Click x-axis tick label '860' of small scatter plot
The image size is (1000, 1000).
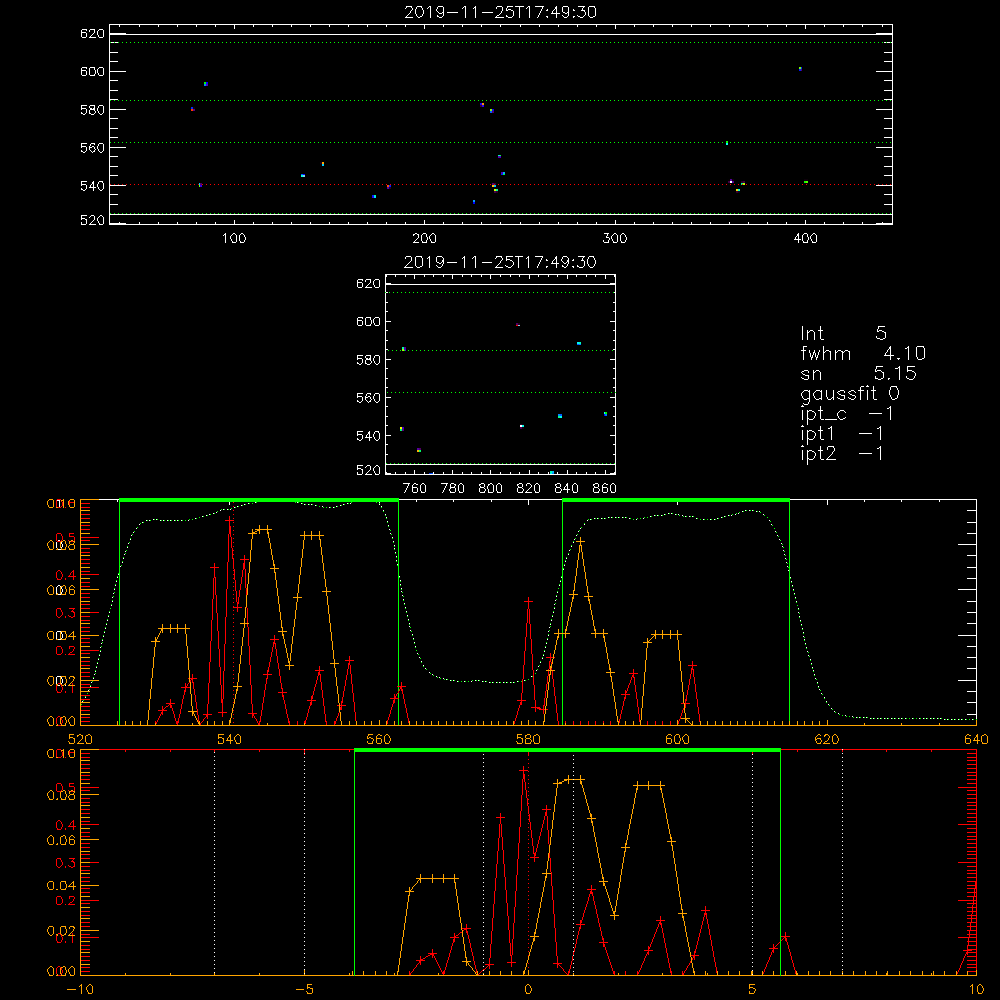coord(605,489)
